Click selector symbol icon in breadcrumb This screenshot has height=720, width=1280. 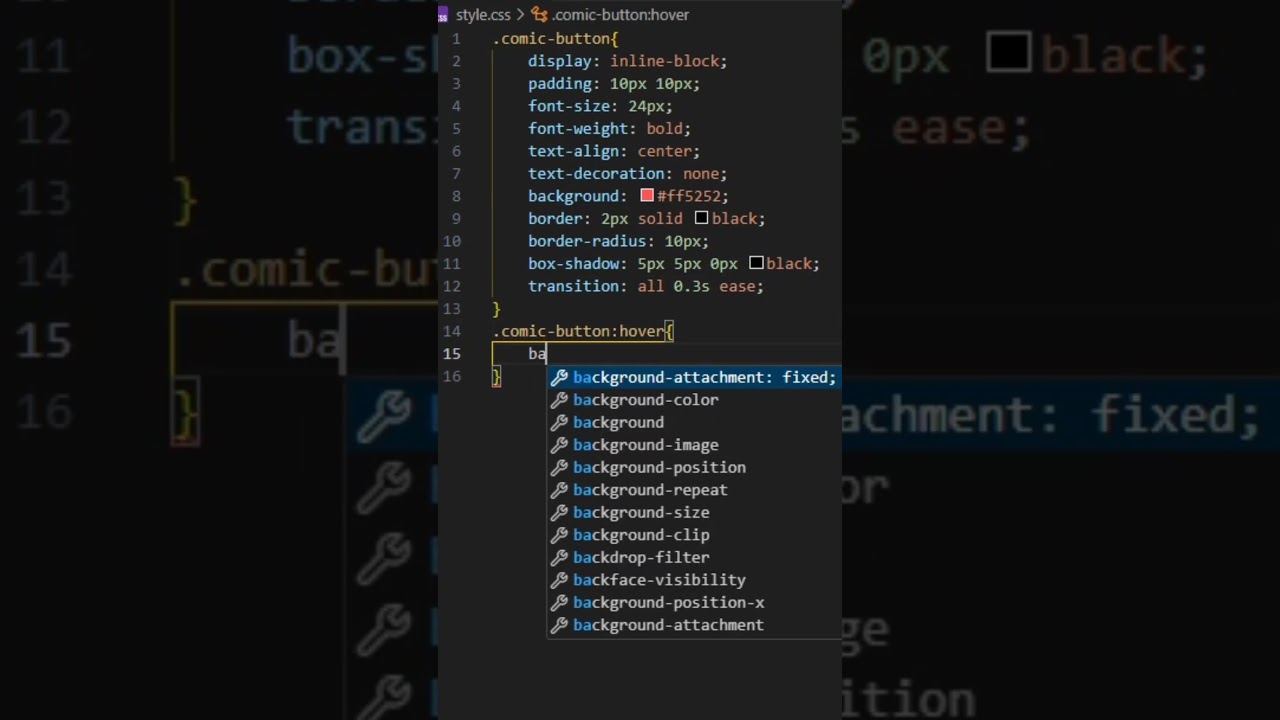(x=540, y=14)
